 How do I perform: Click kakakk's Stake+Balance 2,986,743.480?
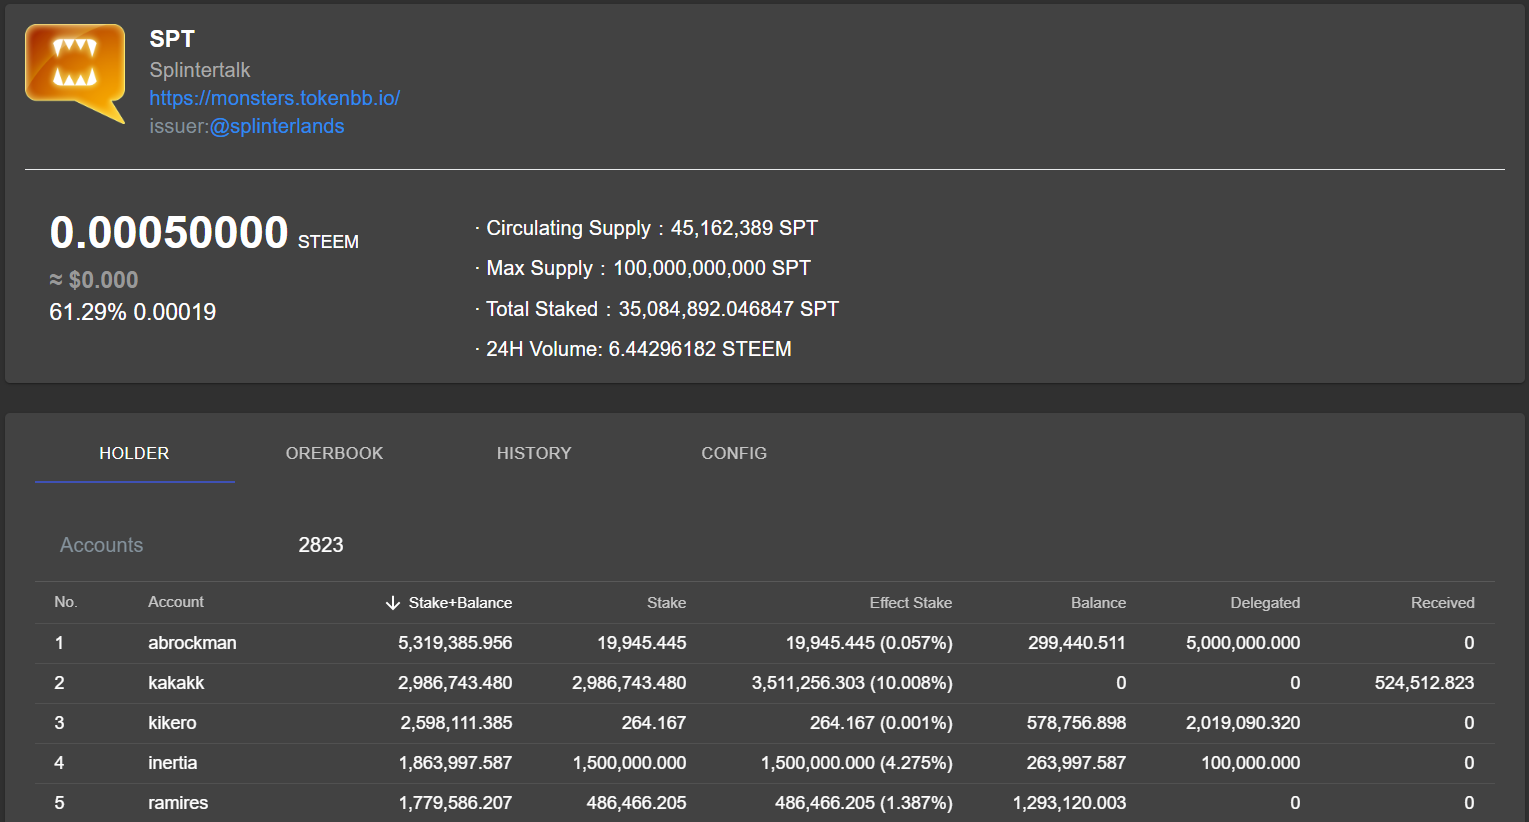point(455,683)
